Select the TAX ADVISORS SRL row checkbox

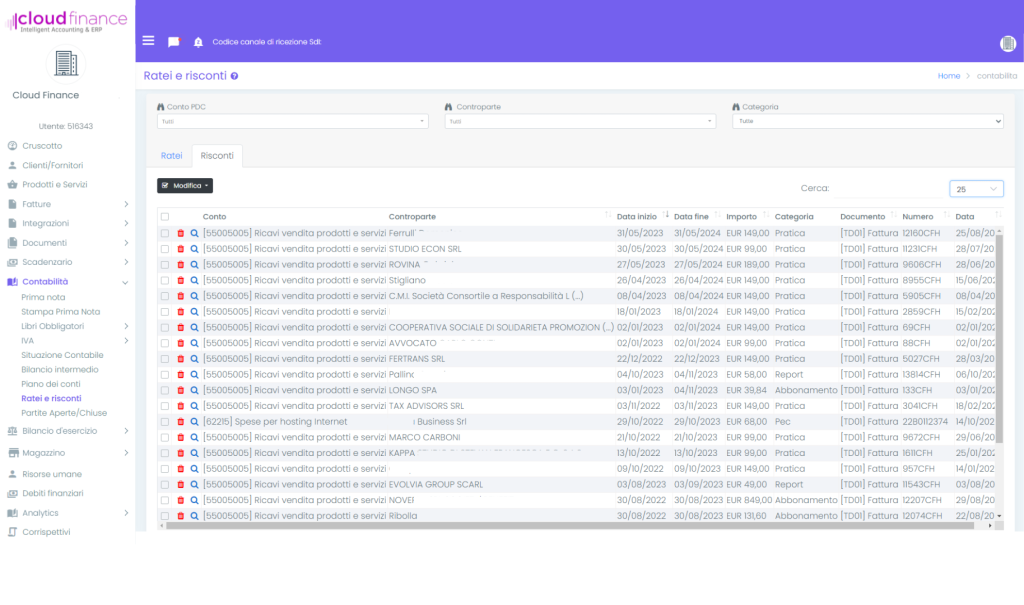pos(165,406)
